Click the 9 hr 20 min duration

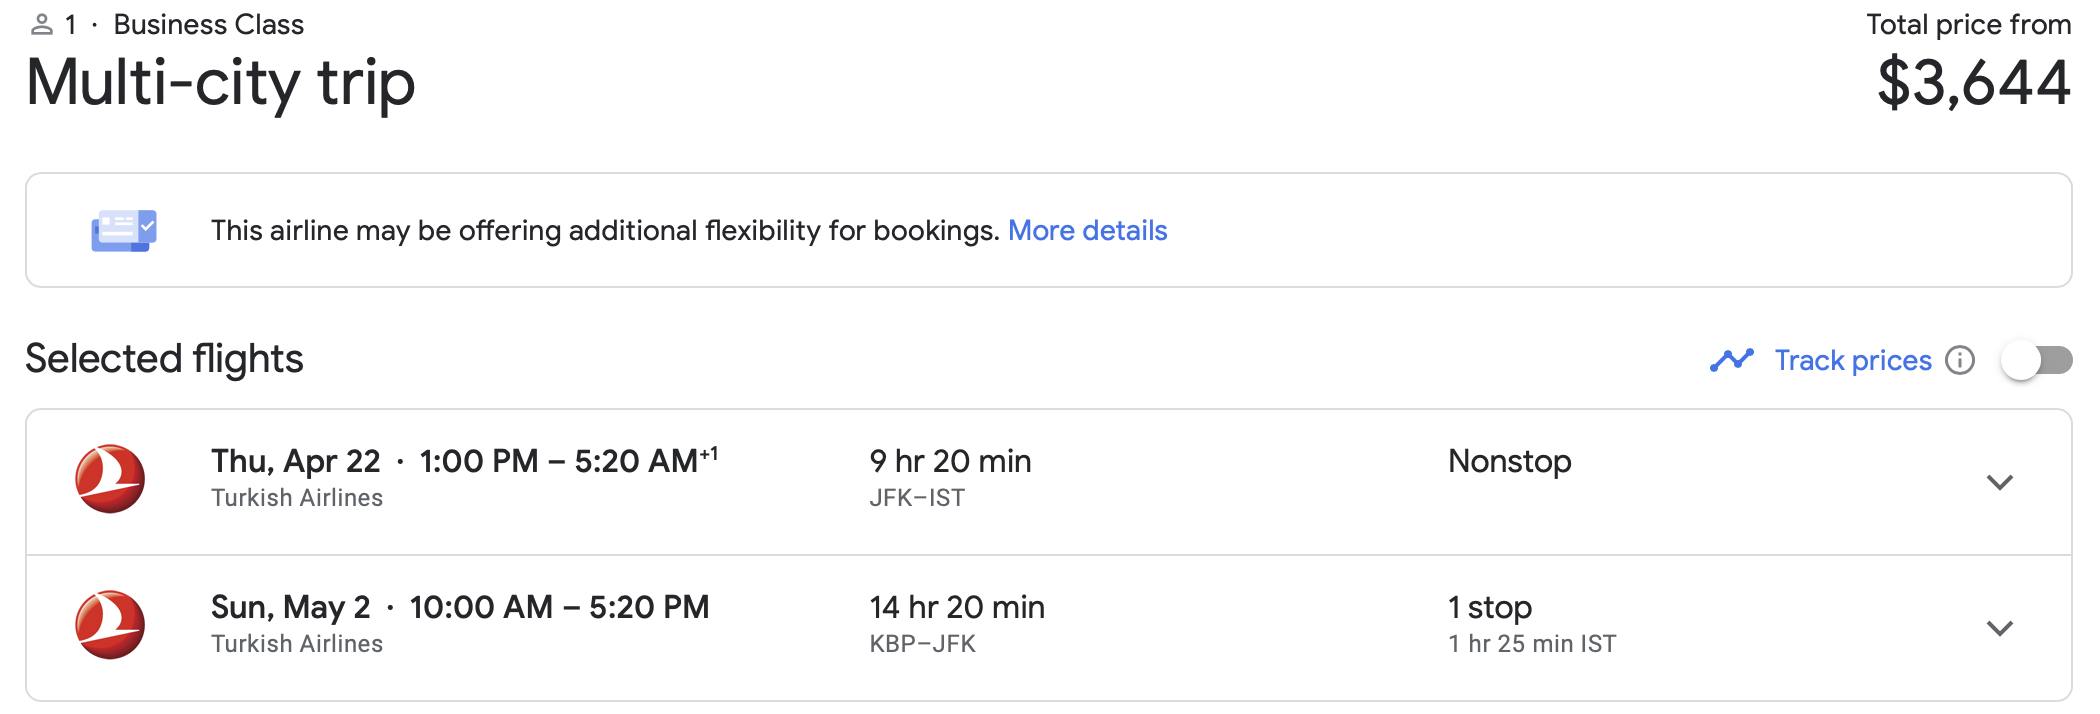950,461
